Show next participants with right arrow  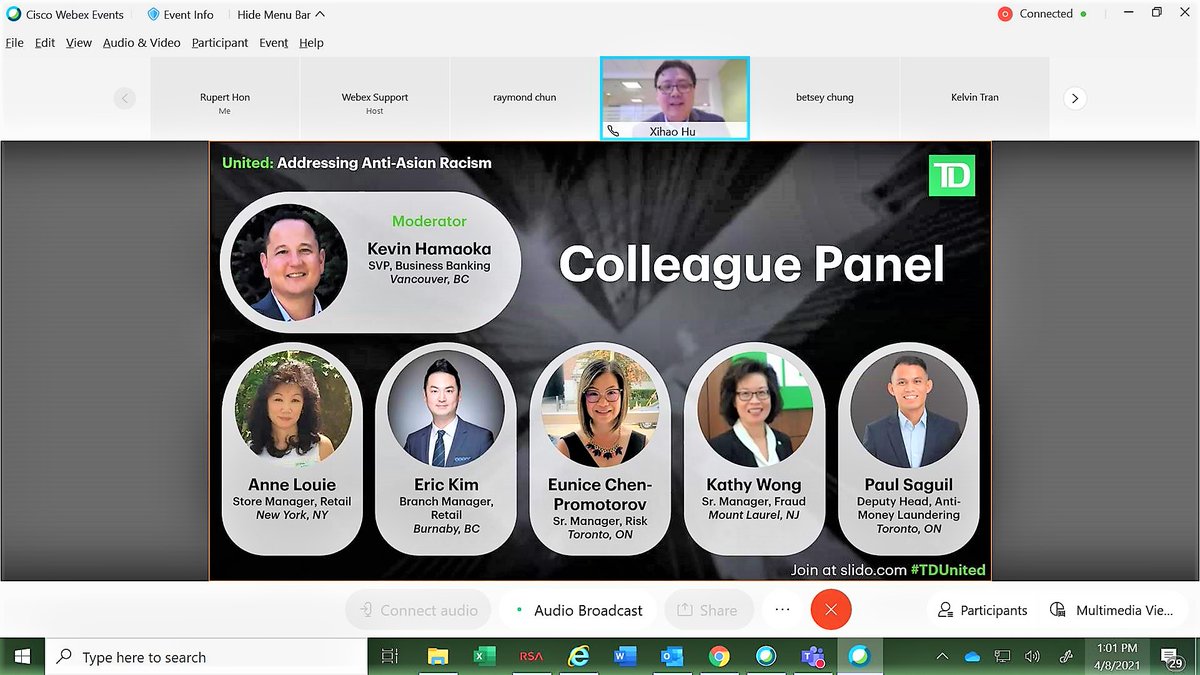(x=1074, y=98)
